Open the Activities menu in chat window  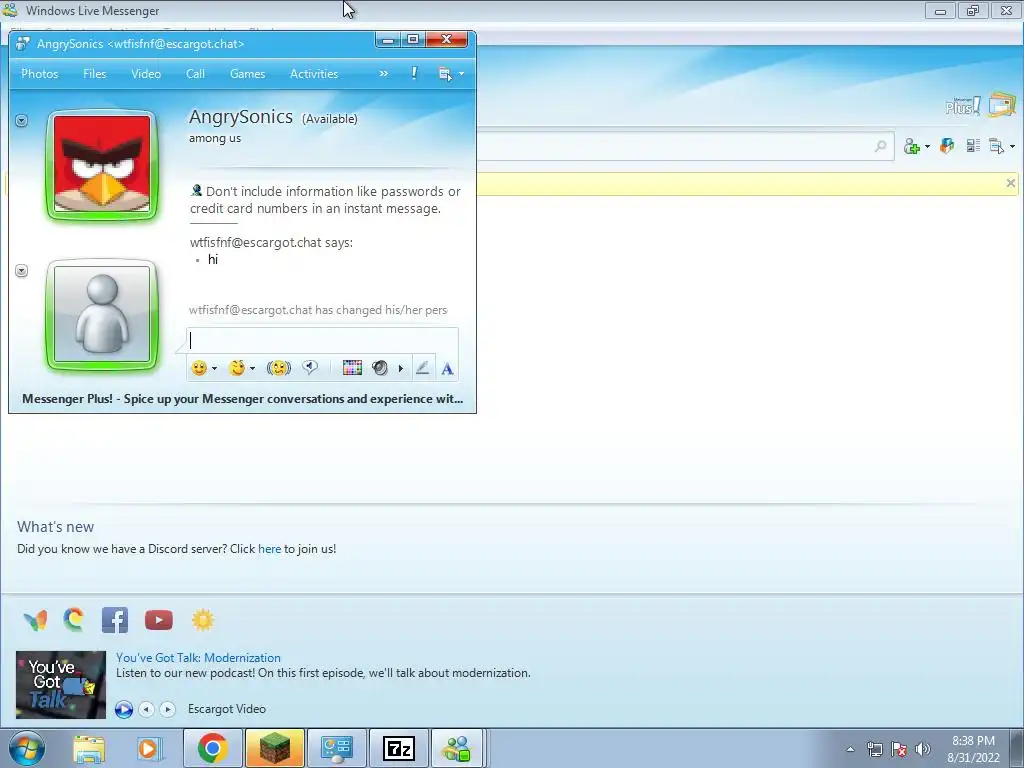point(314,74)
